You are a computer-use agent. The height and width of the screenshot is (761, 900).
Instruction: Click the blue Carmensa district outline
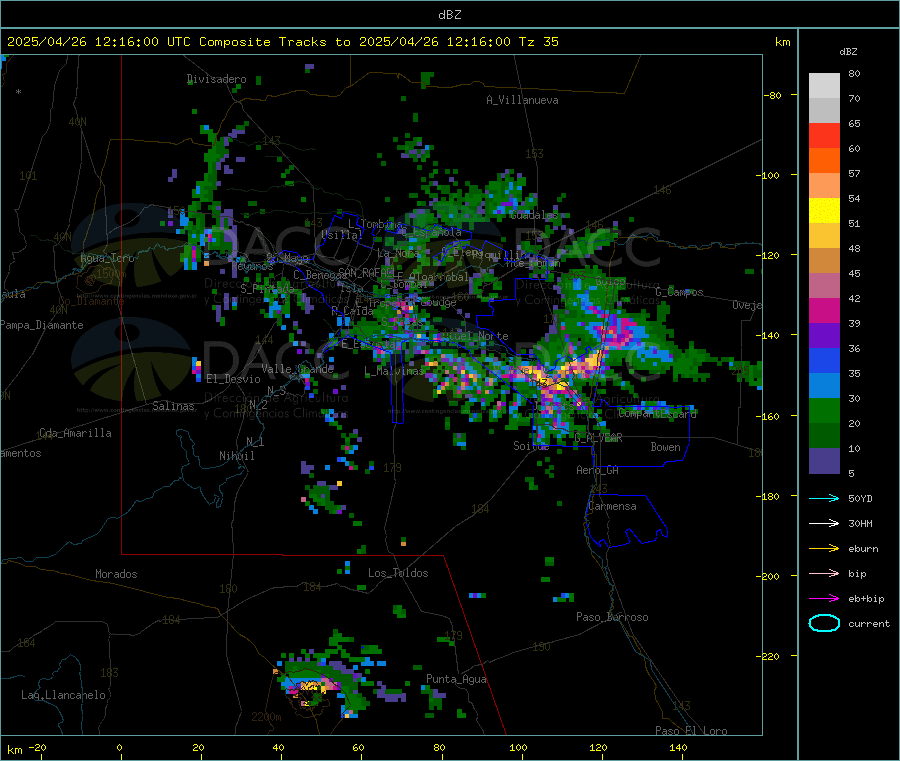(x=627, y=521)
